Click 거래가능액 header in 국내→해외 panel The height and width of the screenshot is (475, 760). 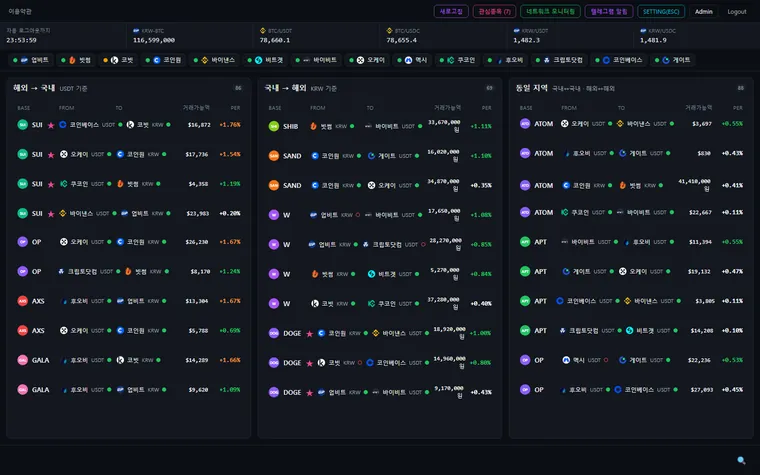(x=447, y=108)
